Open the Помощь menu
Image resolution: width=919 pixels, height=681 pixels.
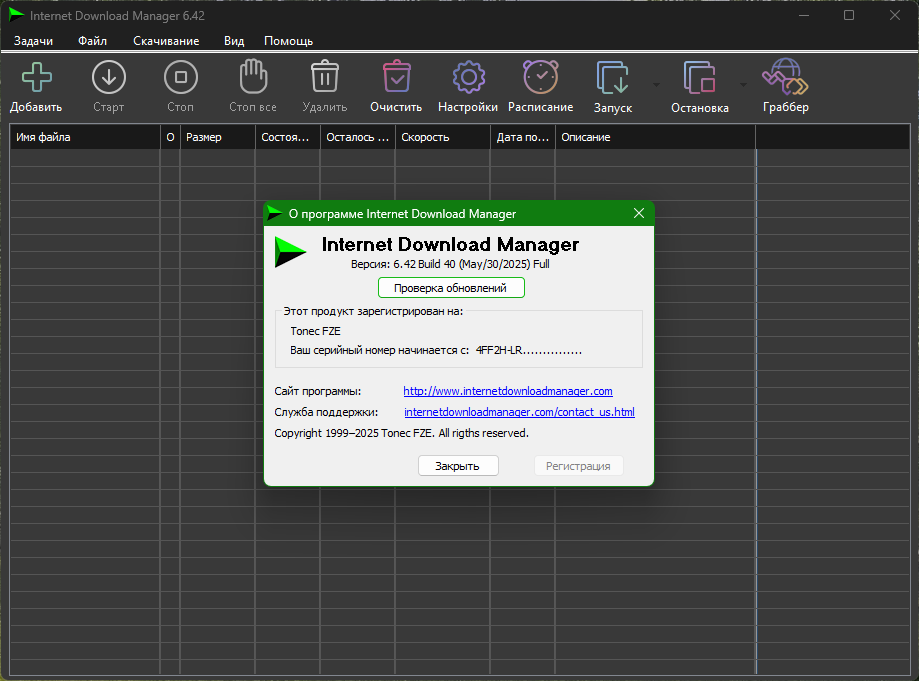(288, 41)
